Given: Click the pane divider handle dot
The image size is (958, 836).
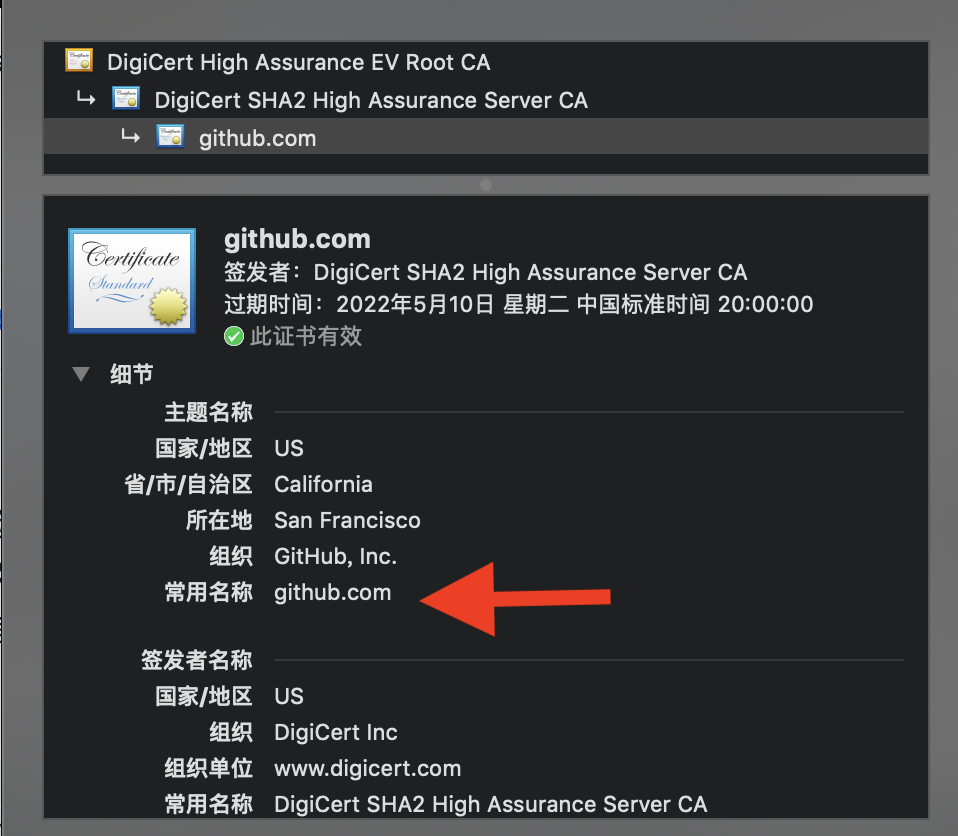Looking at the screenshot, I should 486,185.
